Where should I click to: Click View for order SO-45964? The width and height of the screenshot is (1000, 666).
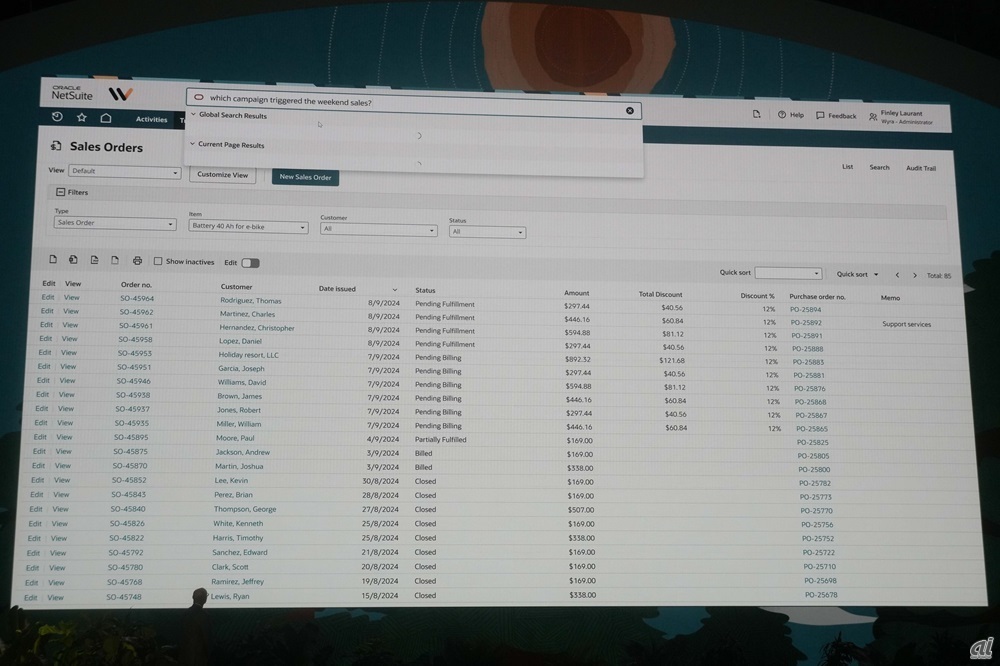71,297
